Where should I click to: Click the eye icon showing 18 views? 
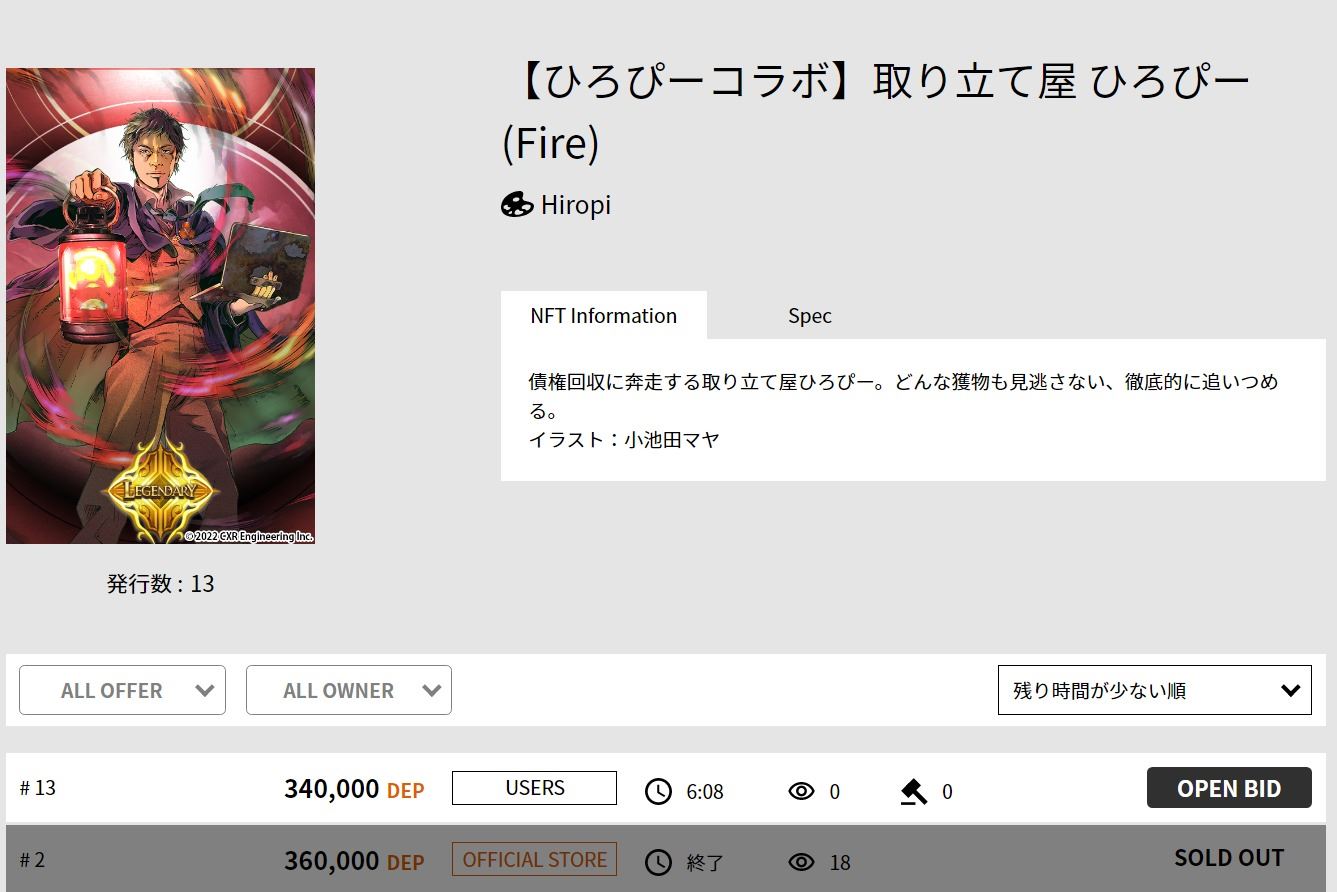tap(800, 861)
